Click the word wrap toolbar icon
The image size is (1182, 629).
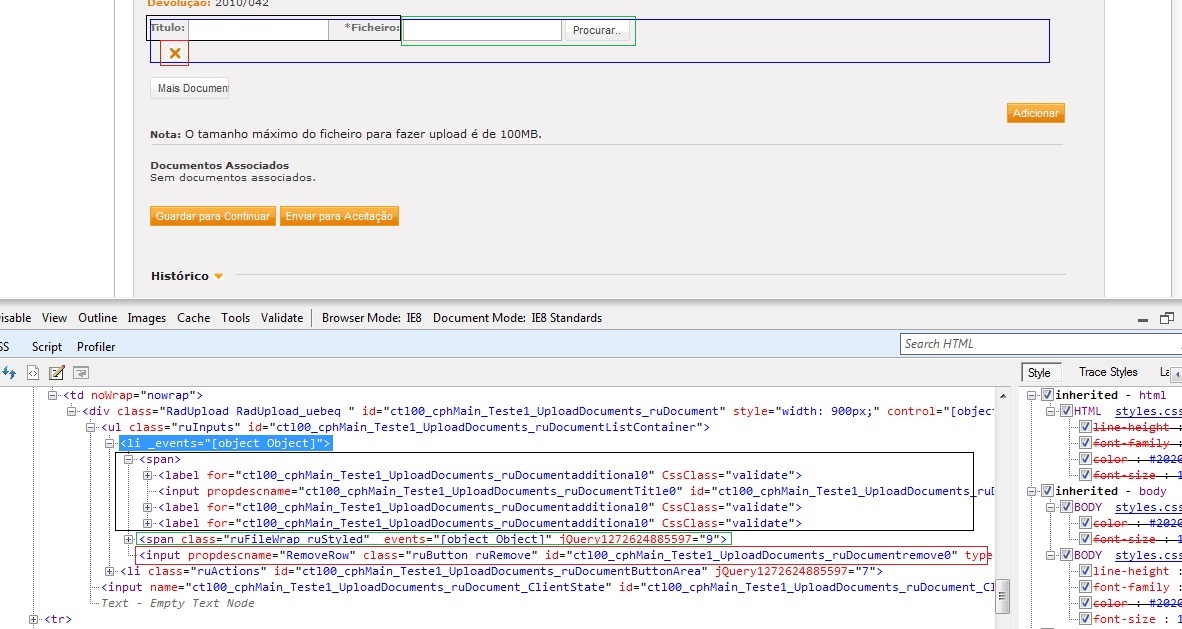click(81, 373)
